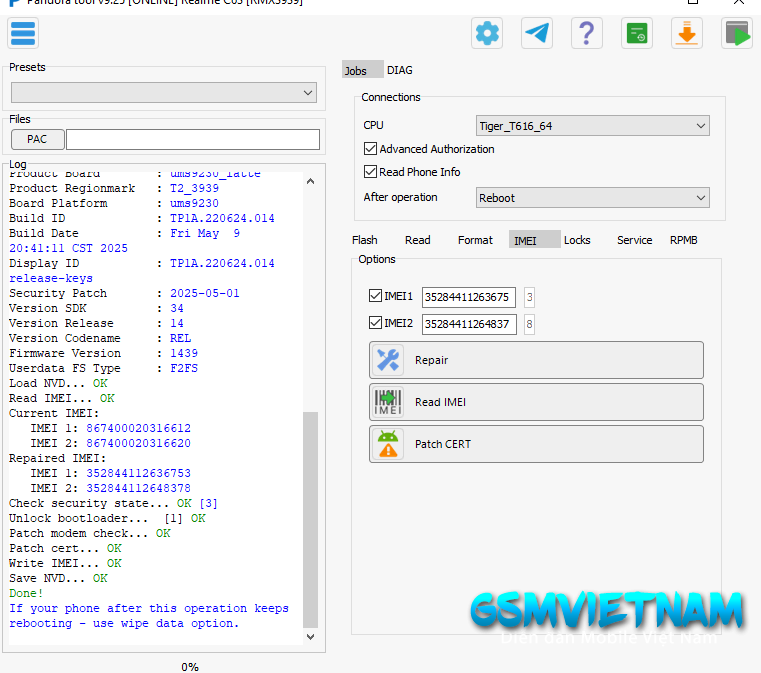The image size is (761, 673).
Task: Click the 0% progress indicator
Action: 190,667
